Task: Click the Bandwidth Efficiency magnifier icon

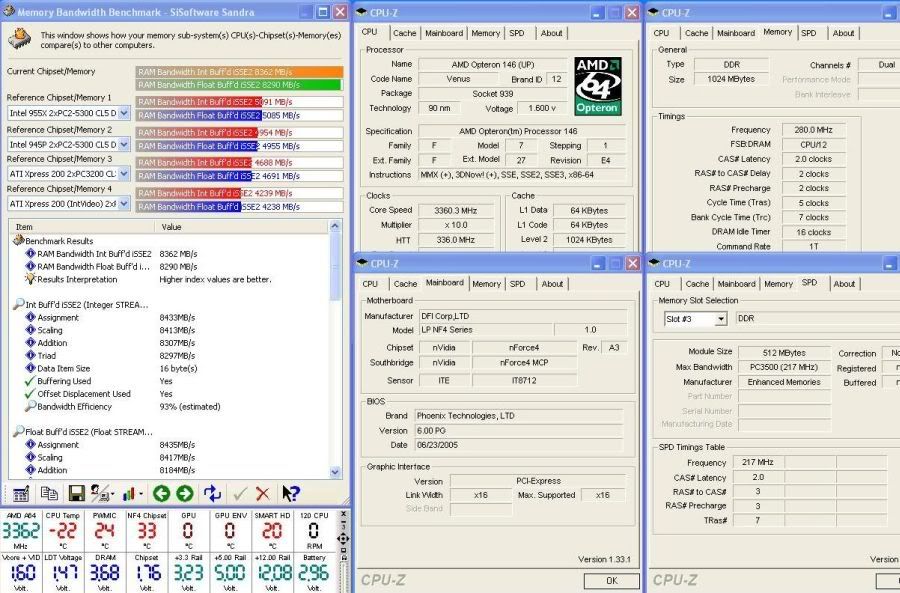Action: pos(30,406)
